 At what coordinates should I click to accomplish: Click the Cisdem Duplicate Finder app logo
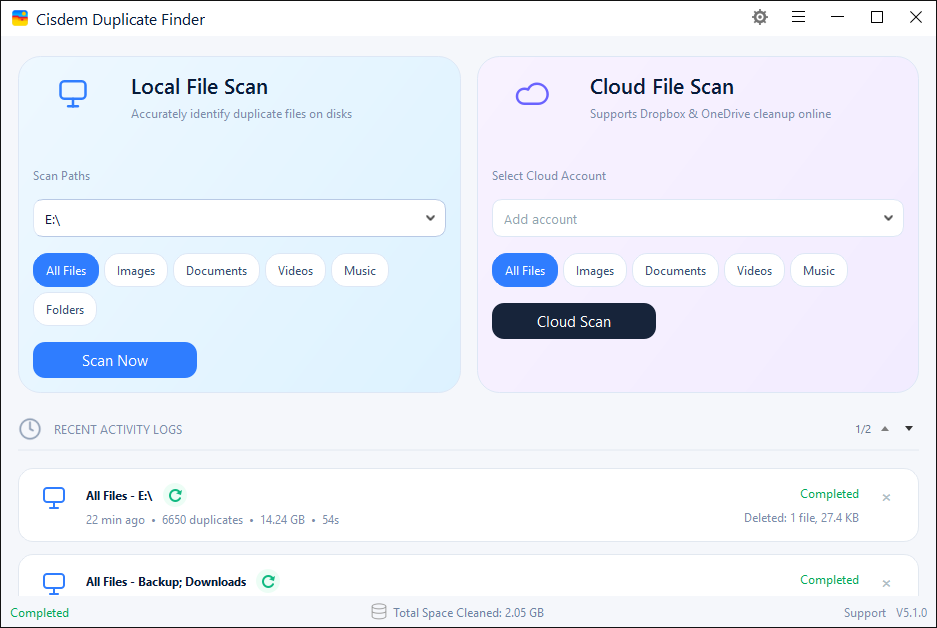coord(20,18)
